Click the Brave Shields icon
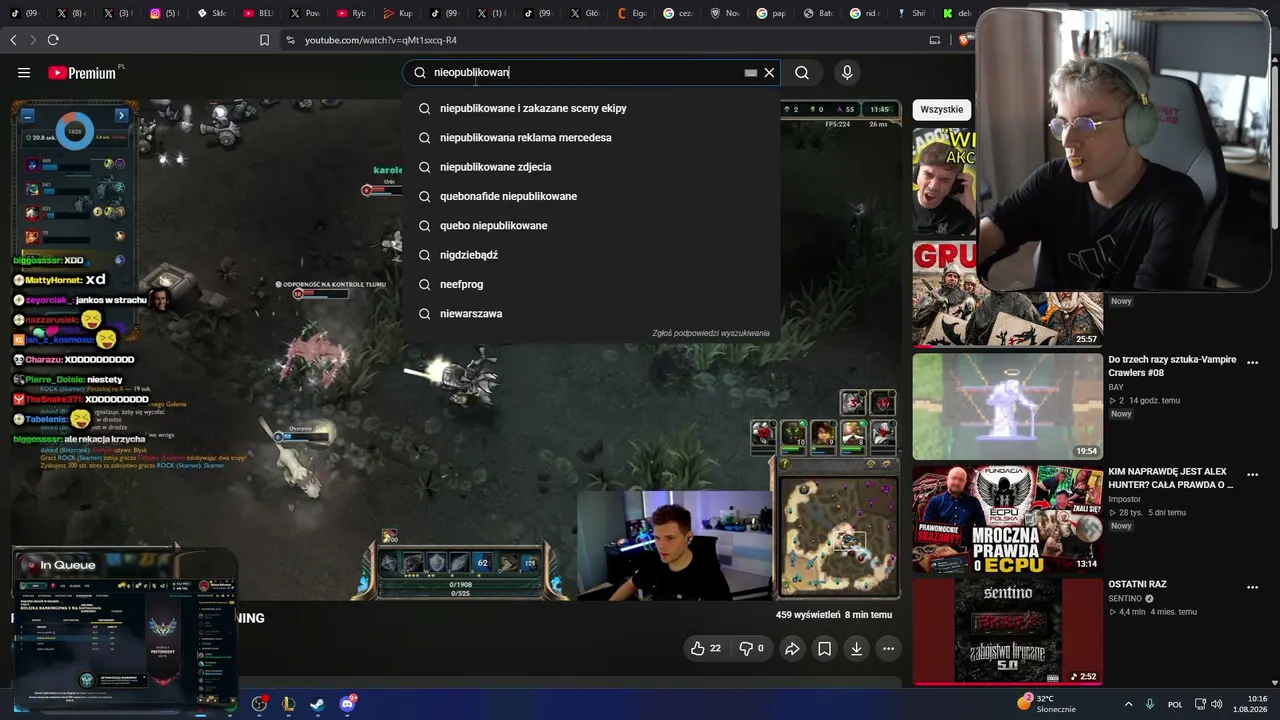 pyautogui.click(x=964, y=40)
